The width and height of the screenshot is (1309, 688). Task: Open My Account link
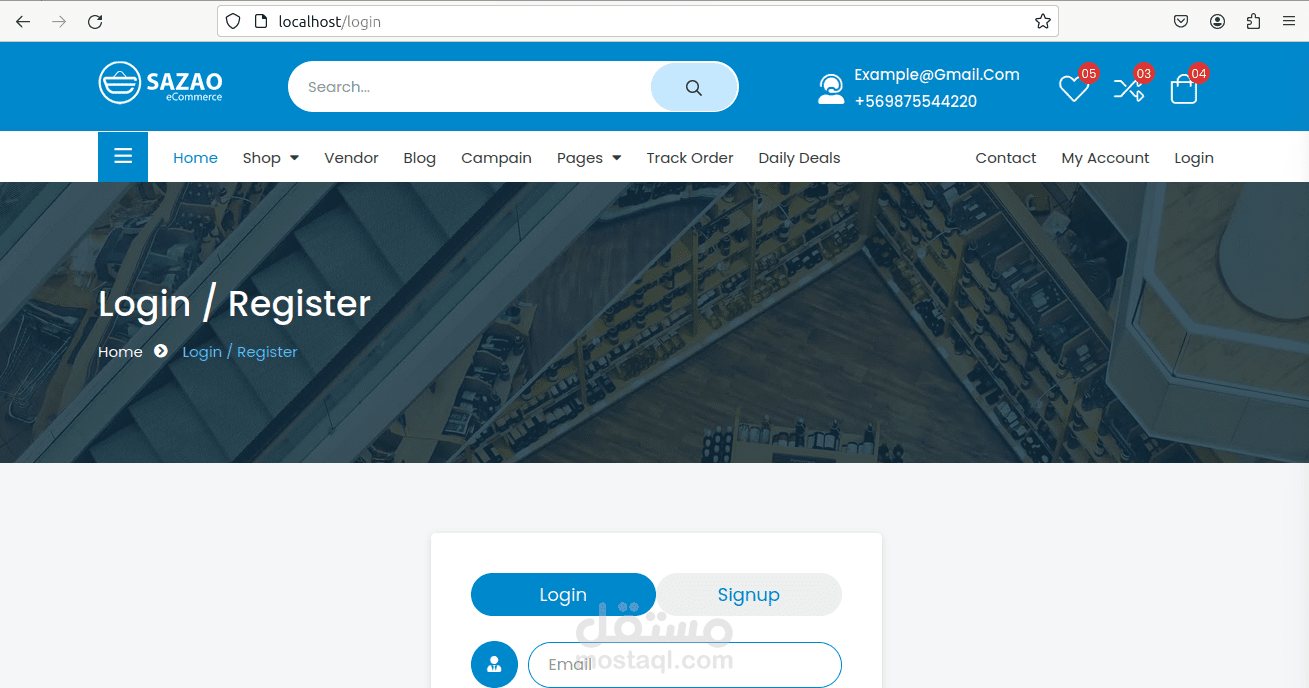point(1105,158)
